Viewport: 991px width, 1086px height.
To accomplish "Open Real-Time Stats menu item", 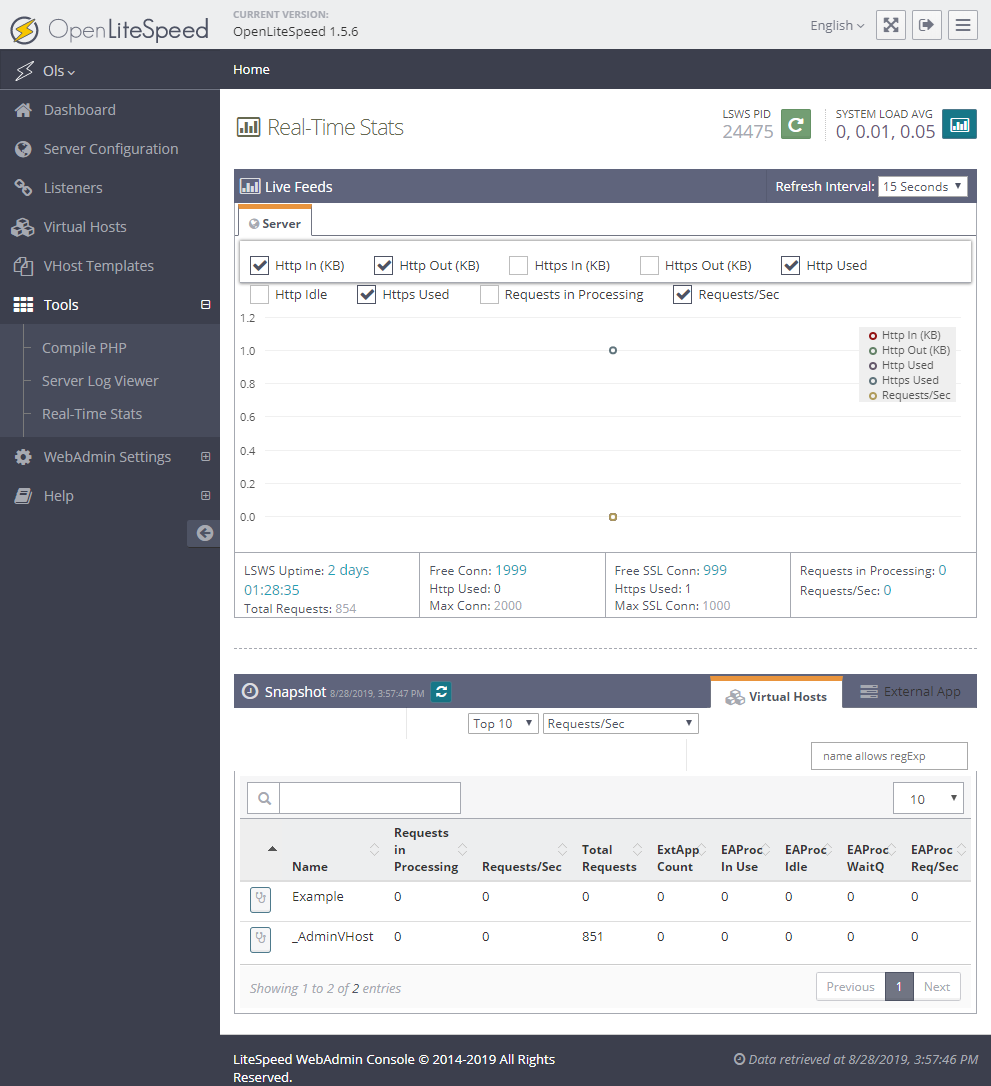I will click(x=92, y=414).
